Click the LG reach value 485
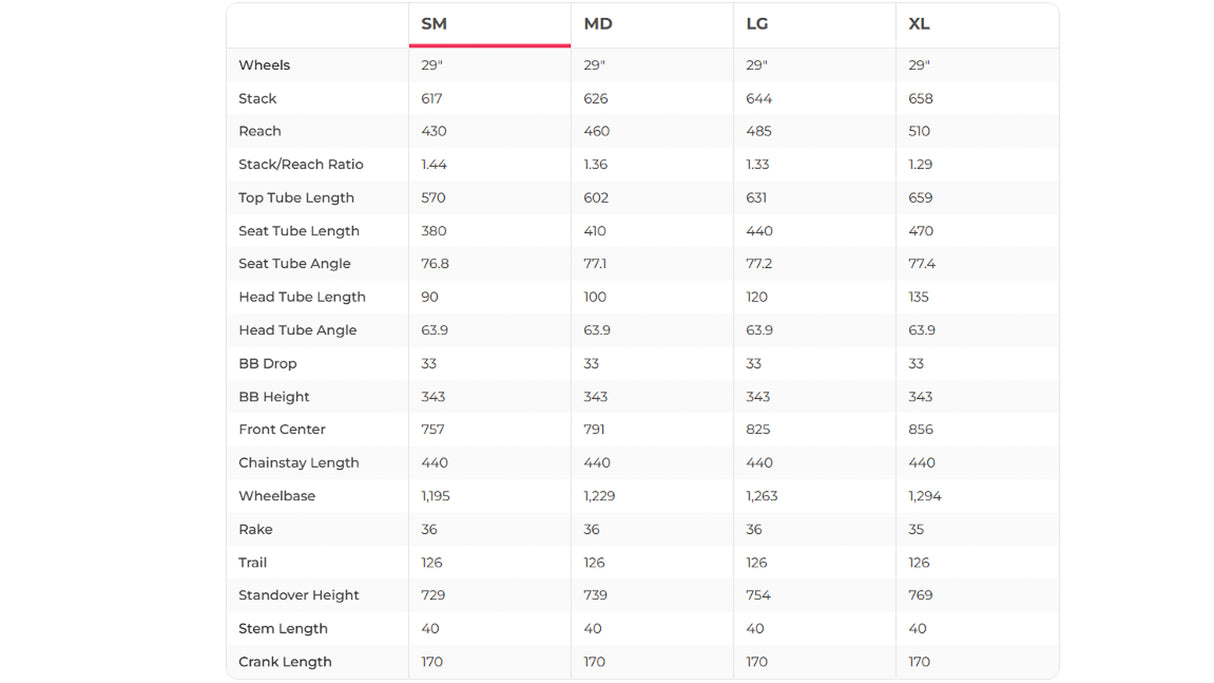 pyautogui.click(x=759, y=131)
